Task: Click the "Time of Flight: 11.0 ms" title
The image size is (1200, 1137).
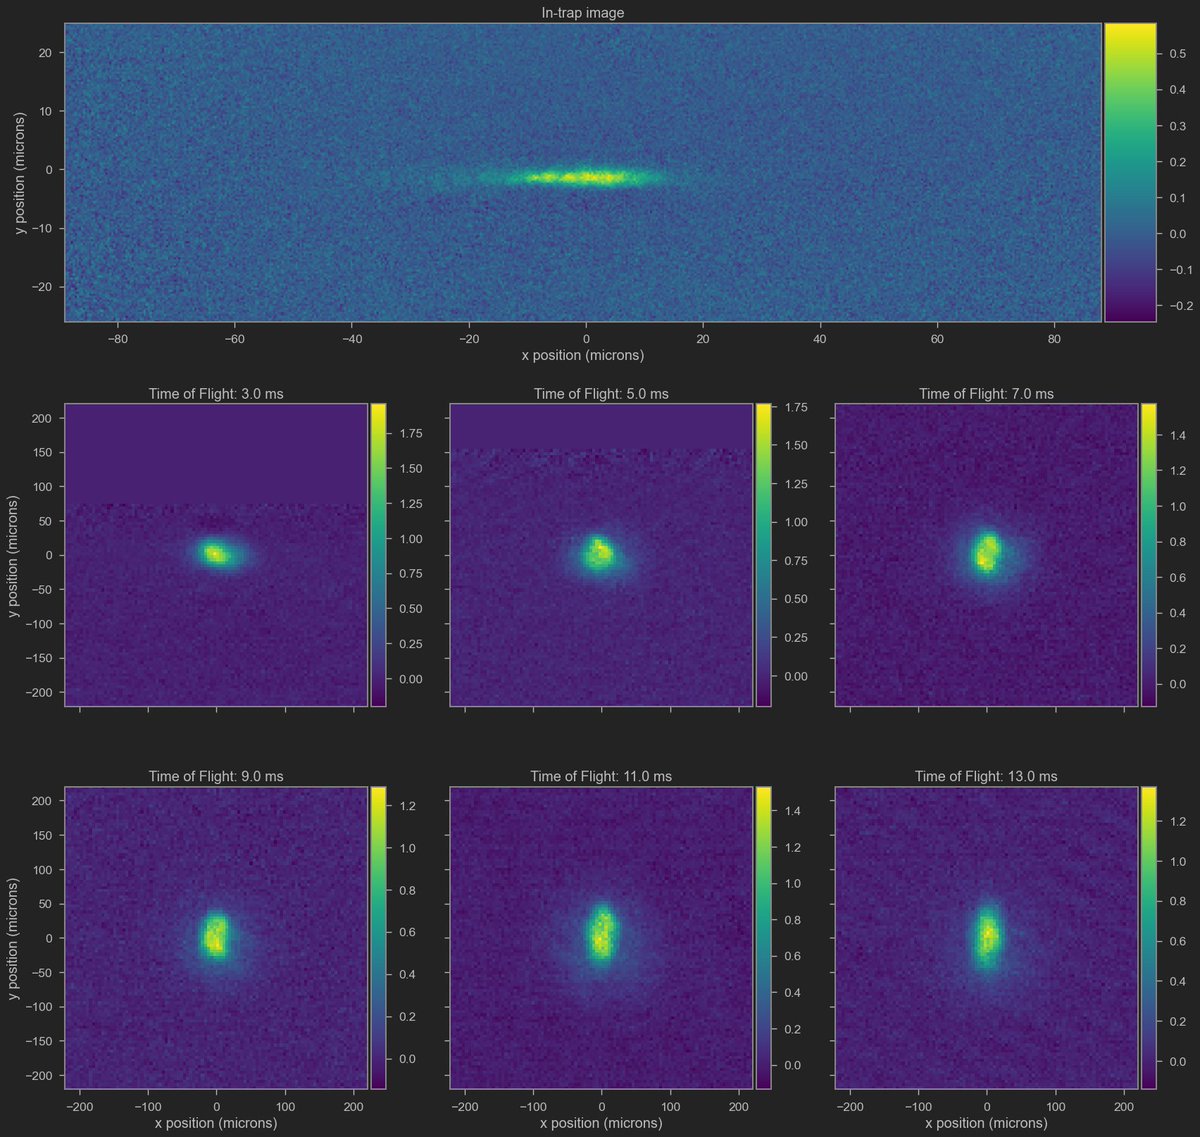Action: click(601, 776)
